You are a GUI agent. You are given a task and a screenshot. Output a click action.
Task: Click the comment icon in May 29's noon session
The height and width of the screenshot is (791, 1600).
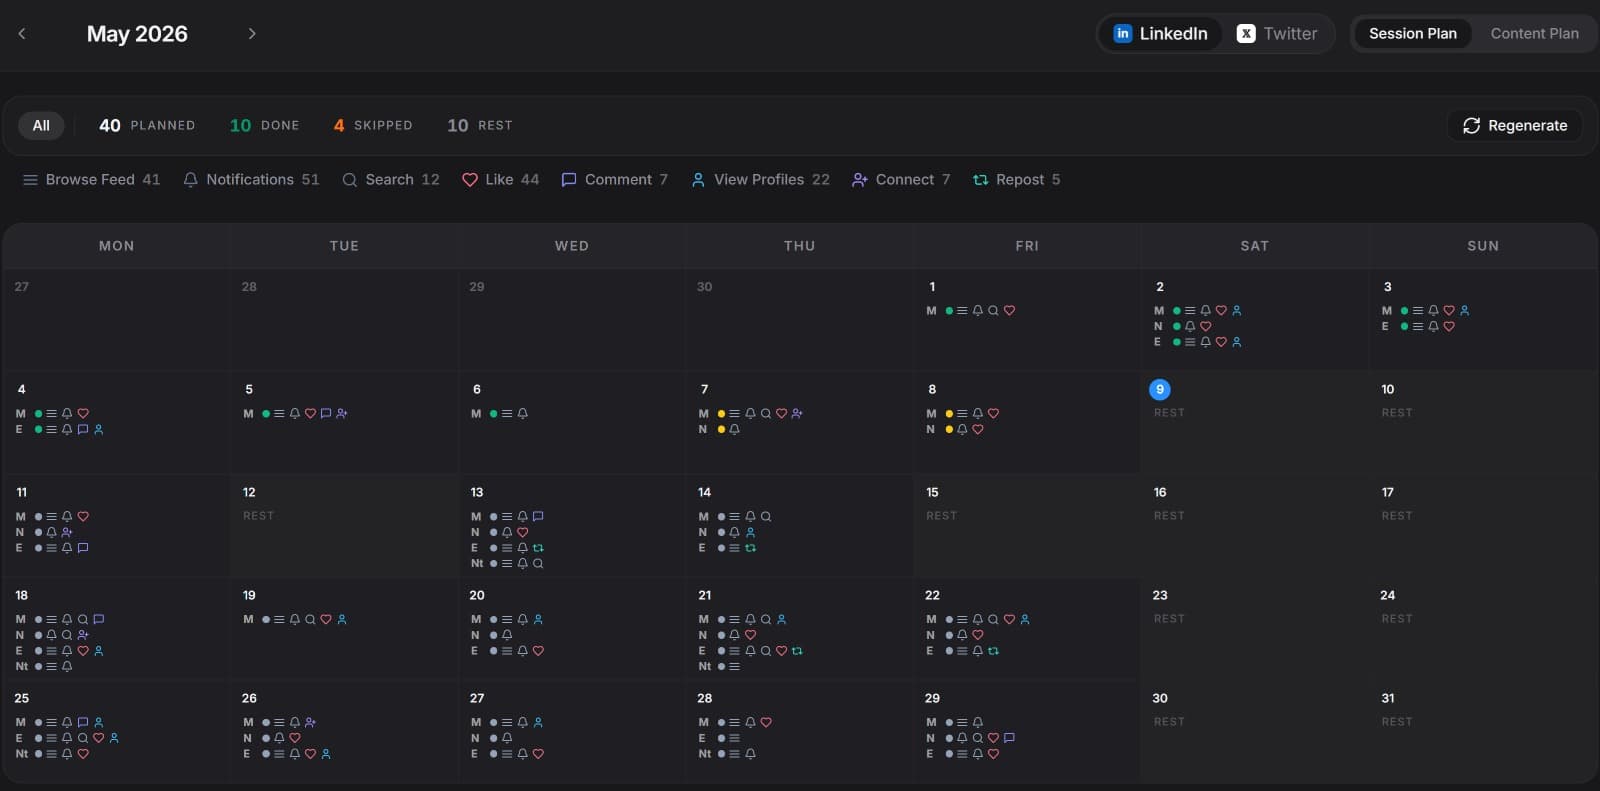coord(1009,738)
